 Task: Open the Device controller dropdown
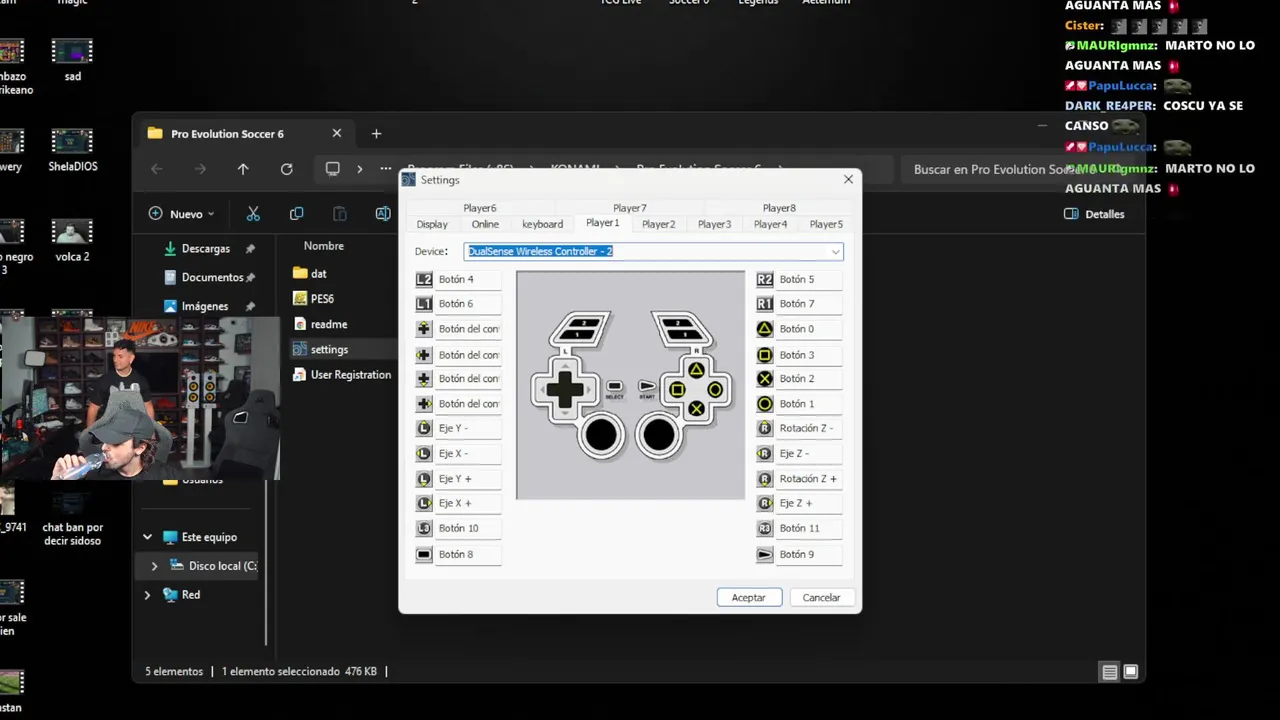[x=835, y=252]
